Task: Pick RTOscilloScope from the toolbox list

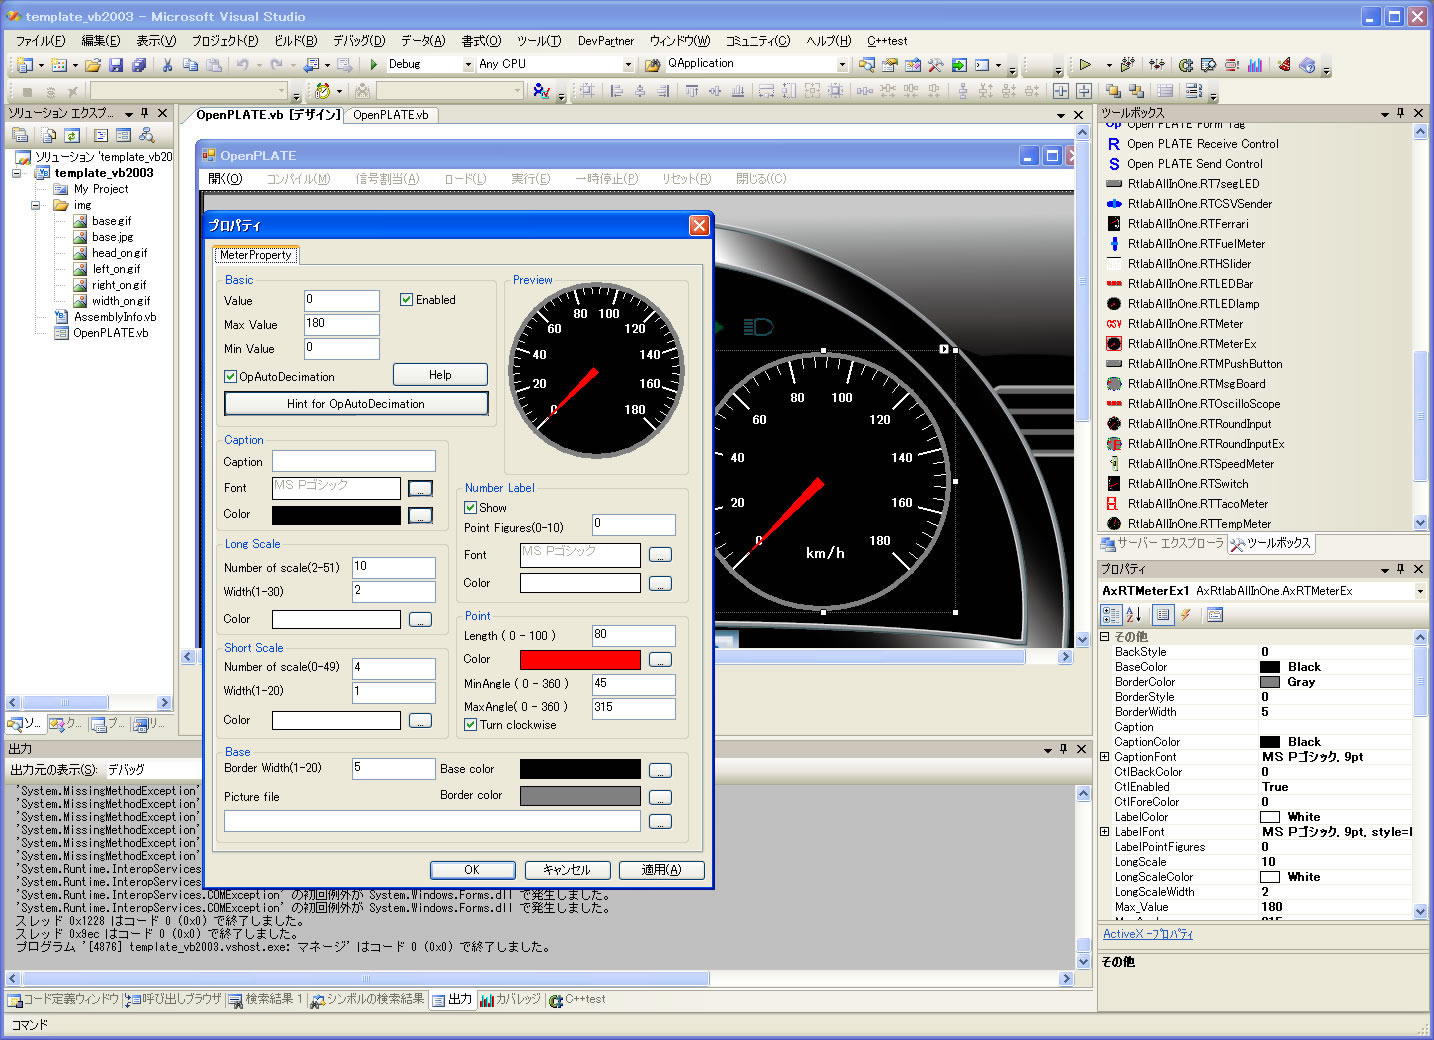Action: pyautogui.click(x=1203, y=404)
